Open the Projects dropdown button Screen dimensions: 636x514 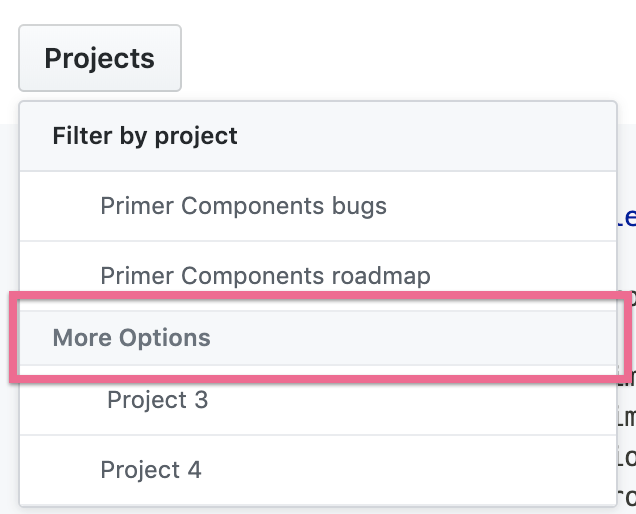(x=99, y=58)
